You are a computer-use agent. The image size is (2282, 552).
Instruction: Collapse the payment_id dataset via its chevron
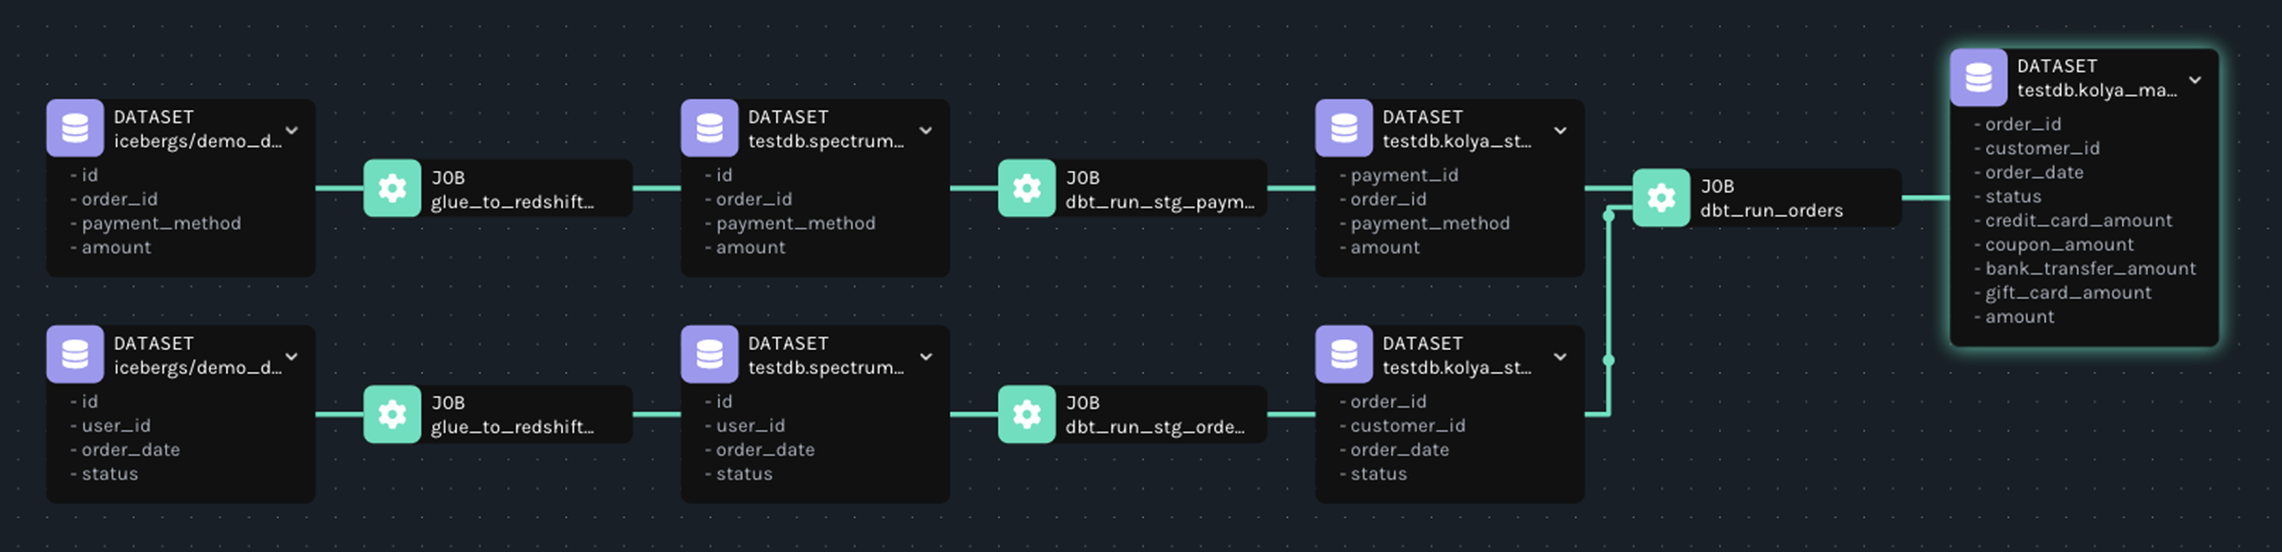coord(1560,131)
